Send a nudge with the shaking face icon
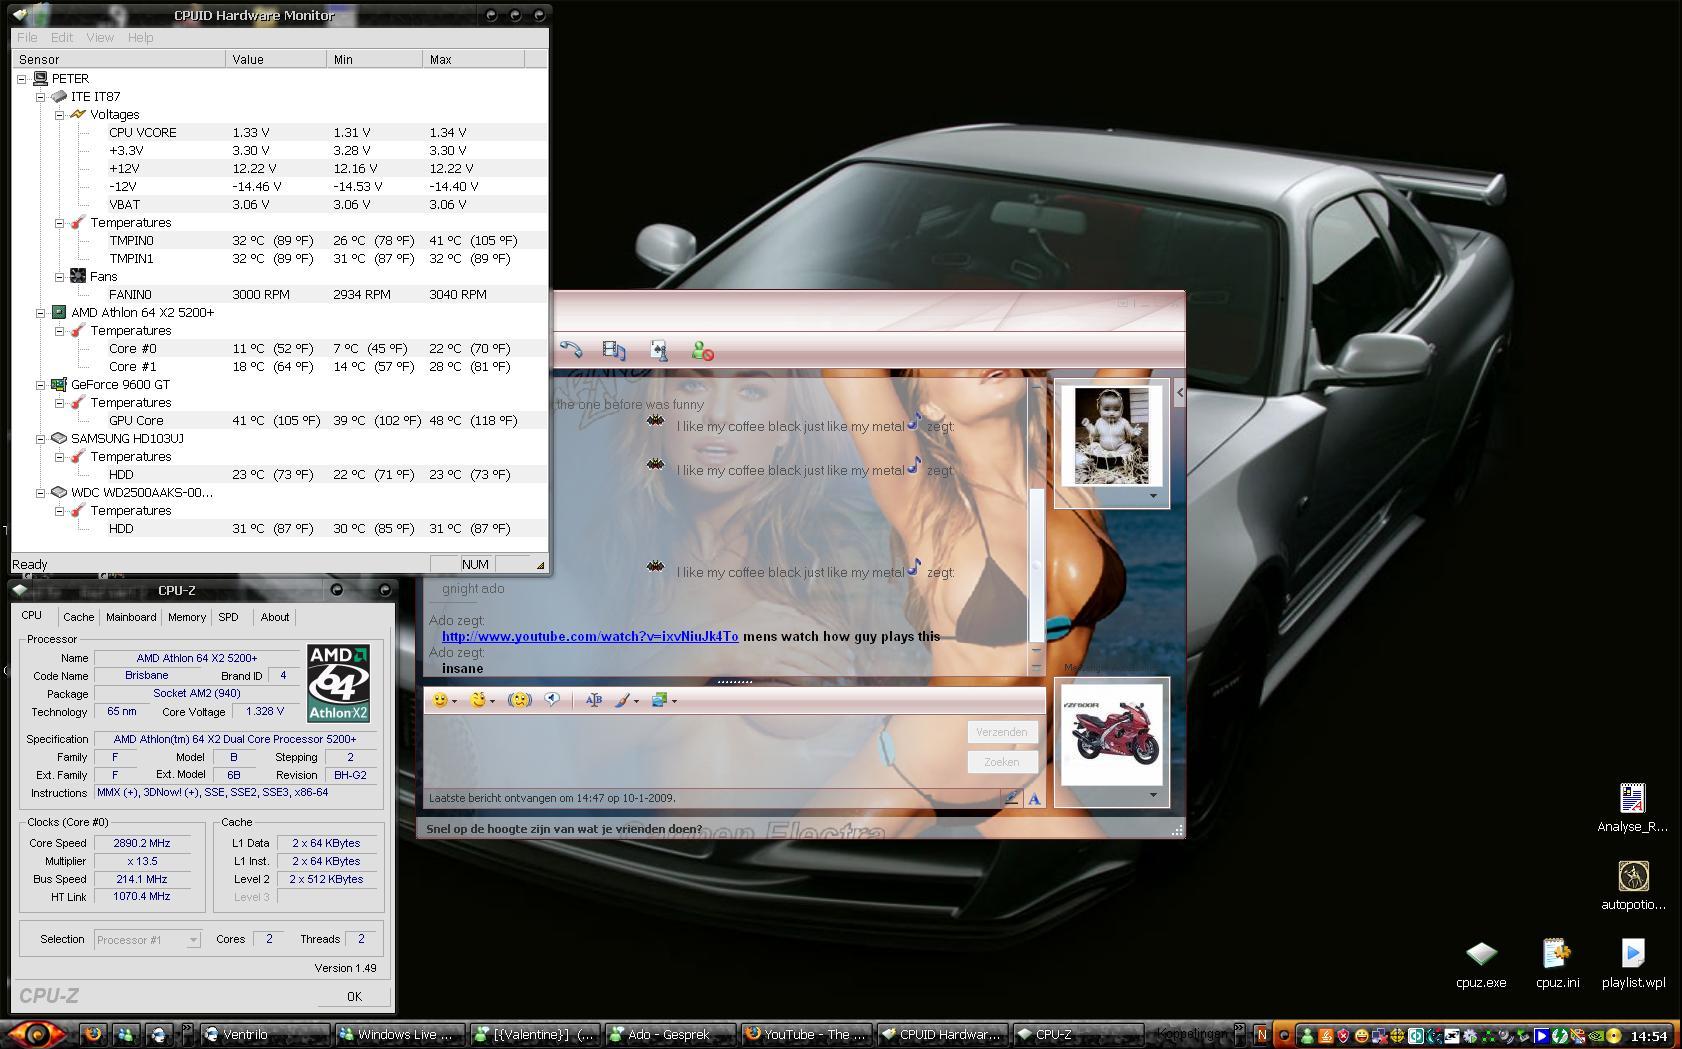This screenshot has height=1049, width=1682. [x=519, y=700]
